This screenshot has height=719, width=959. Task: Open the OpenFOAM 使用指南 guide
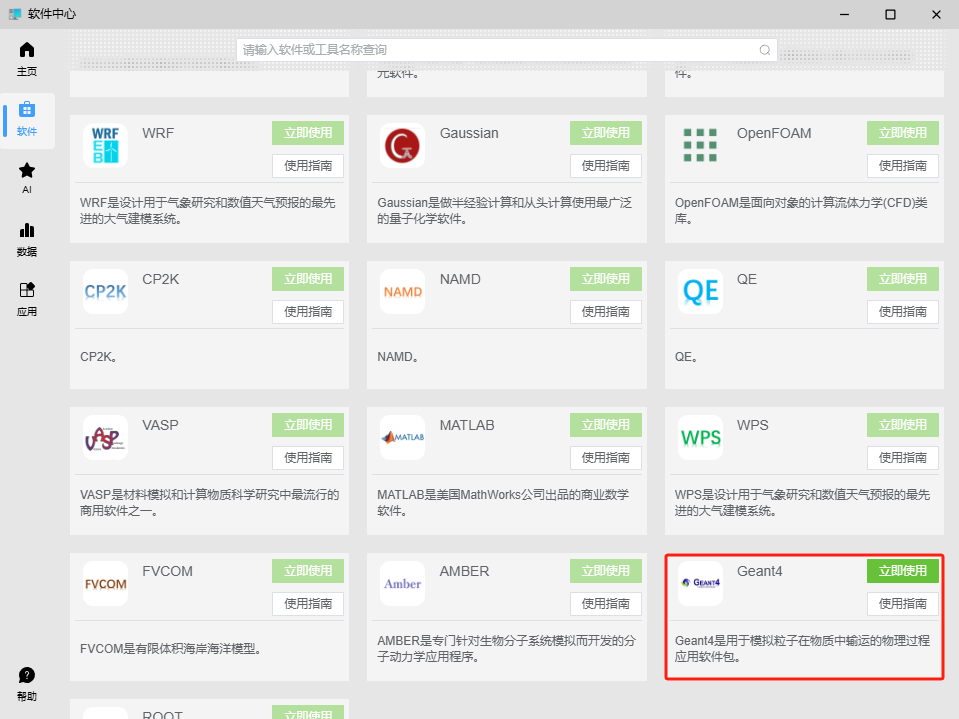pos(903,166)
